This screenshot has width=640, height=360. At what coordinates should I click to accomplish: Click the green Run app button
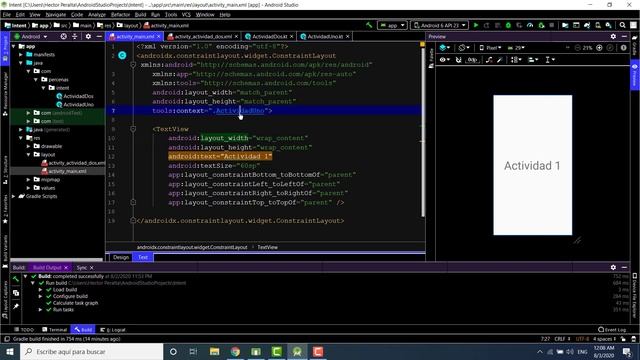476,25
